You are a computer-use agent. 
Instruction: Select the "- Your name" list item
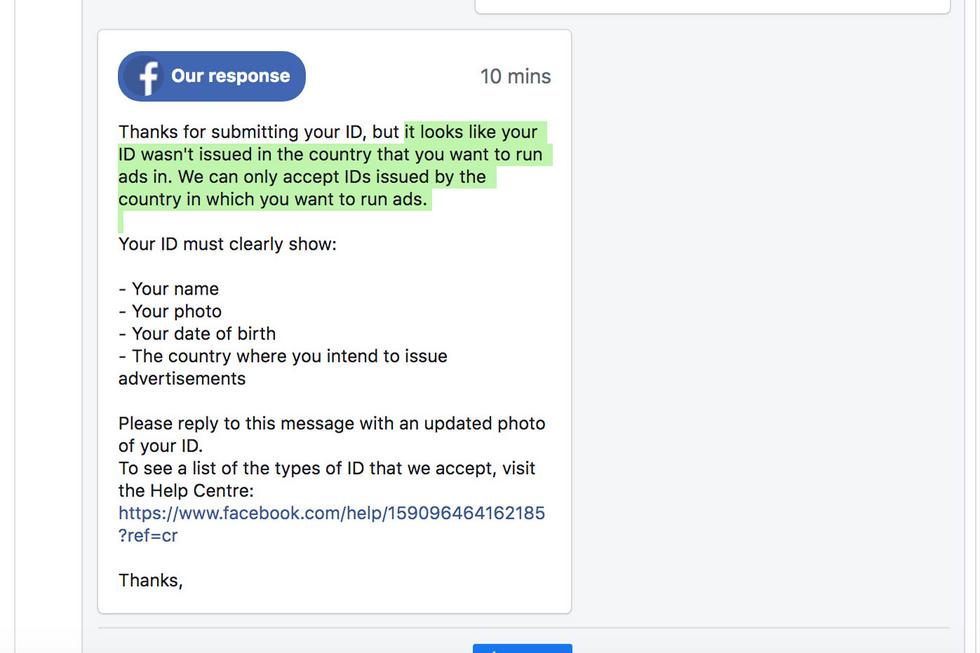[168, 289]
